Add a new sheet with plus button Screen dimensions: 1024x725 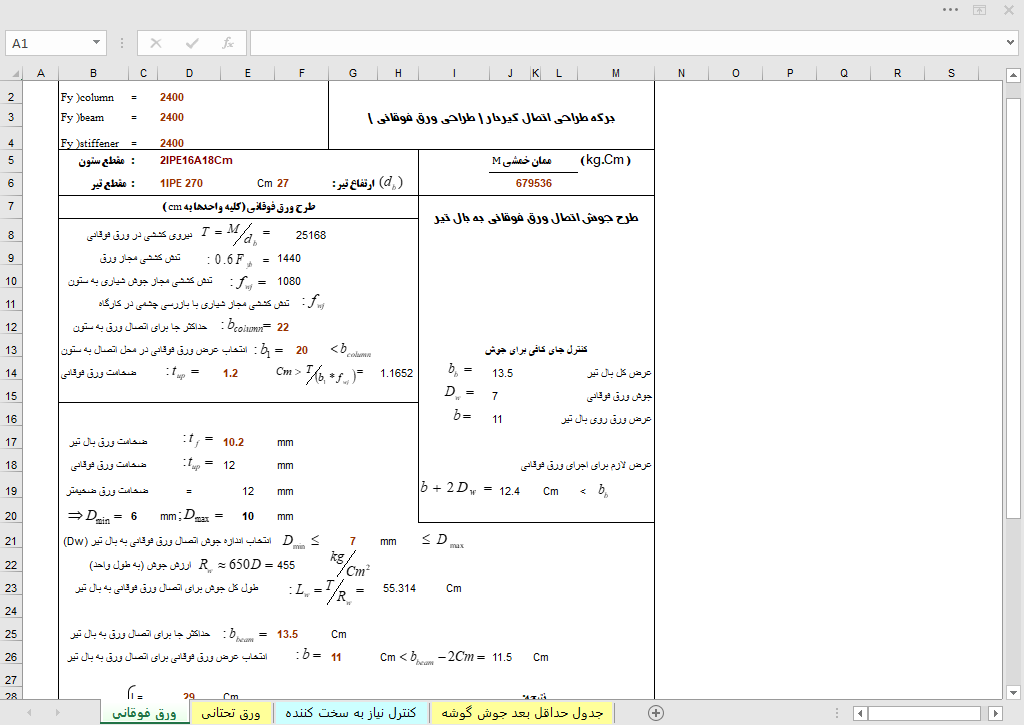pyautogui.click(x=656, y=713)
